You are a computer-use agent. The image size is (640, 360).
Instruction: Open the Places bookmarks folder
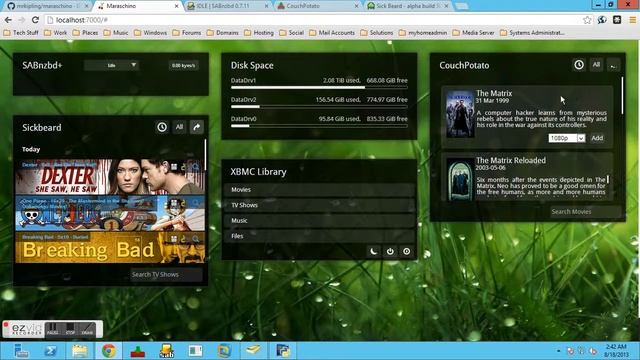(85, 33)
